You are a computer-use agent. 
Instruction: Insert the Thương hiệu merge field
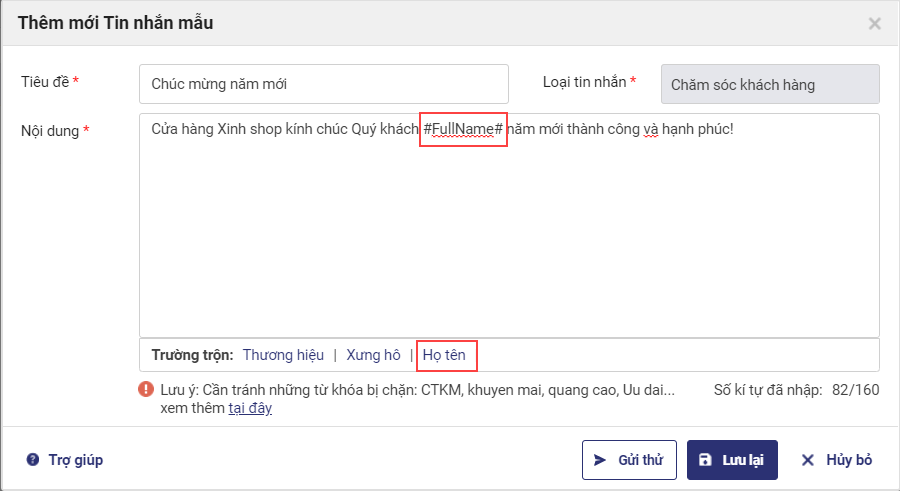[283, 355]
